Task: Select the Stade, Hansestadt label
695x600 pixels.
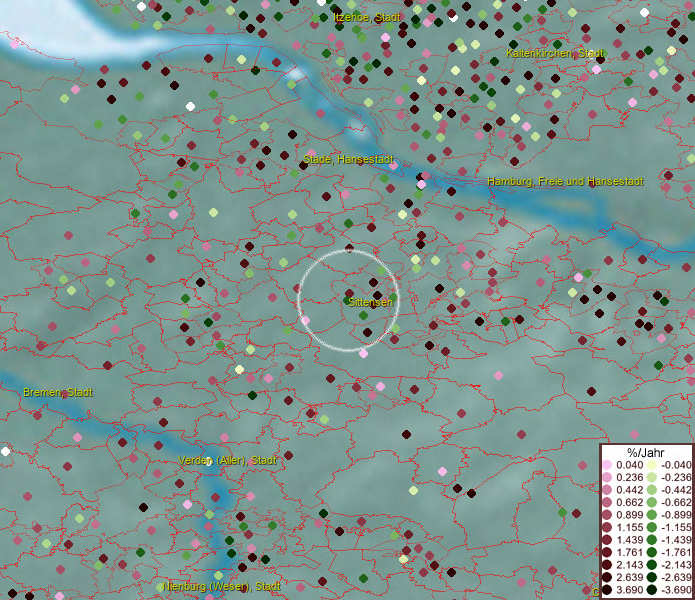Action: tap(348, 159)
